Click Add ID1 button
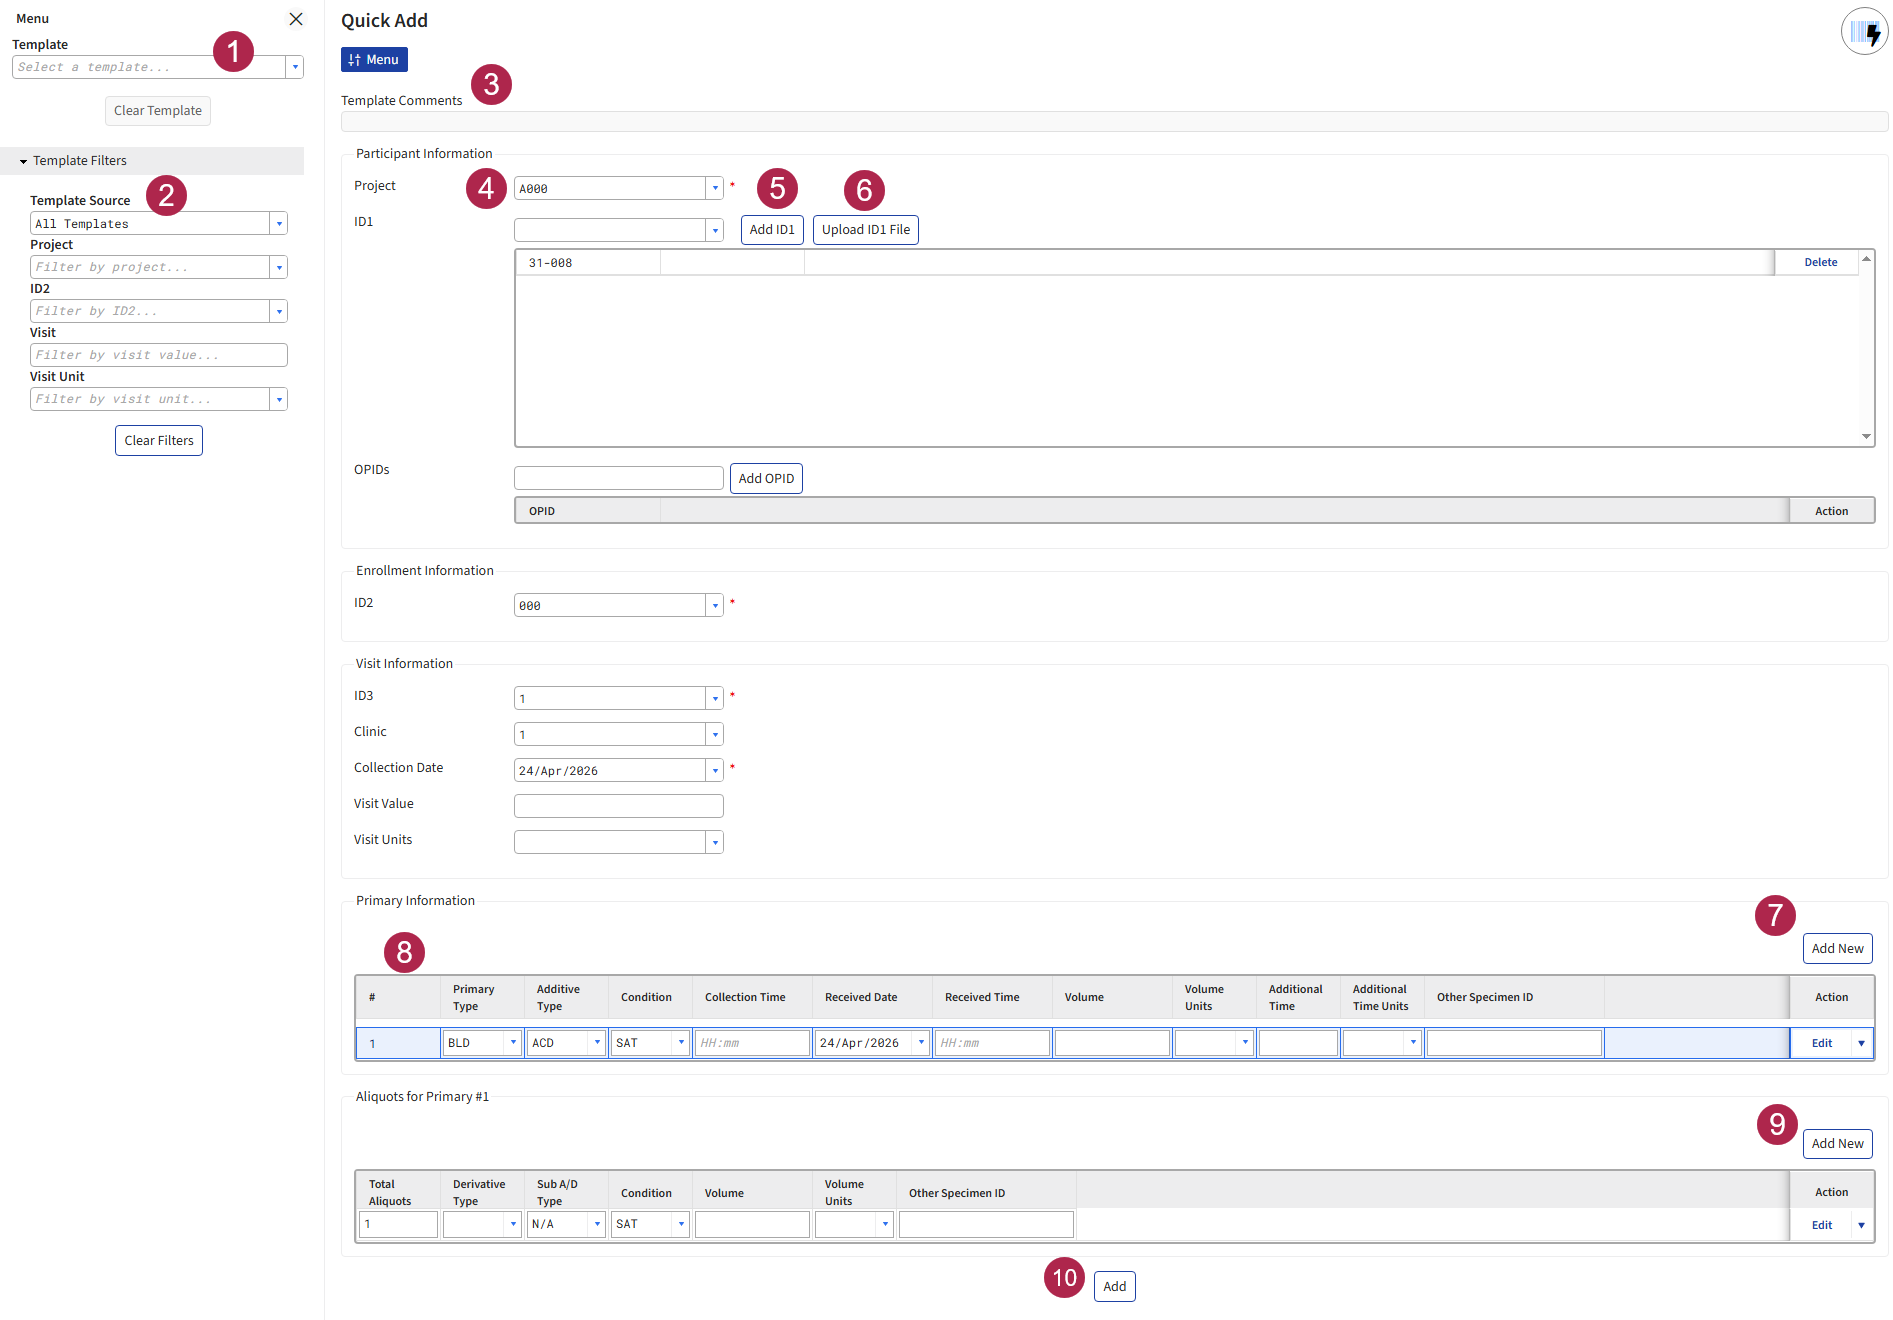Viewport: 1893px width, 1320px height. tap(772, 230)
